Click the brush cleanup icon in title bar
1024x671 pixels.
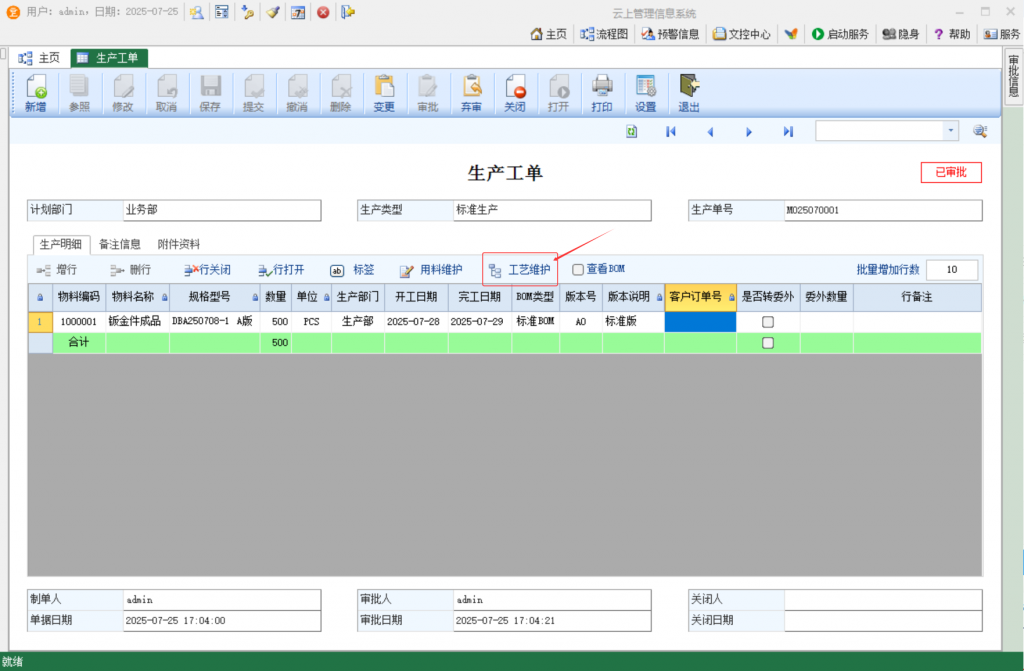point(273,12)
